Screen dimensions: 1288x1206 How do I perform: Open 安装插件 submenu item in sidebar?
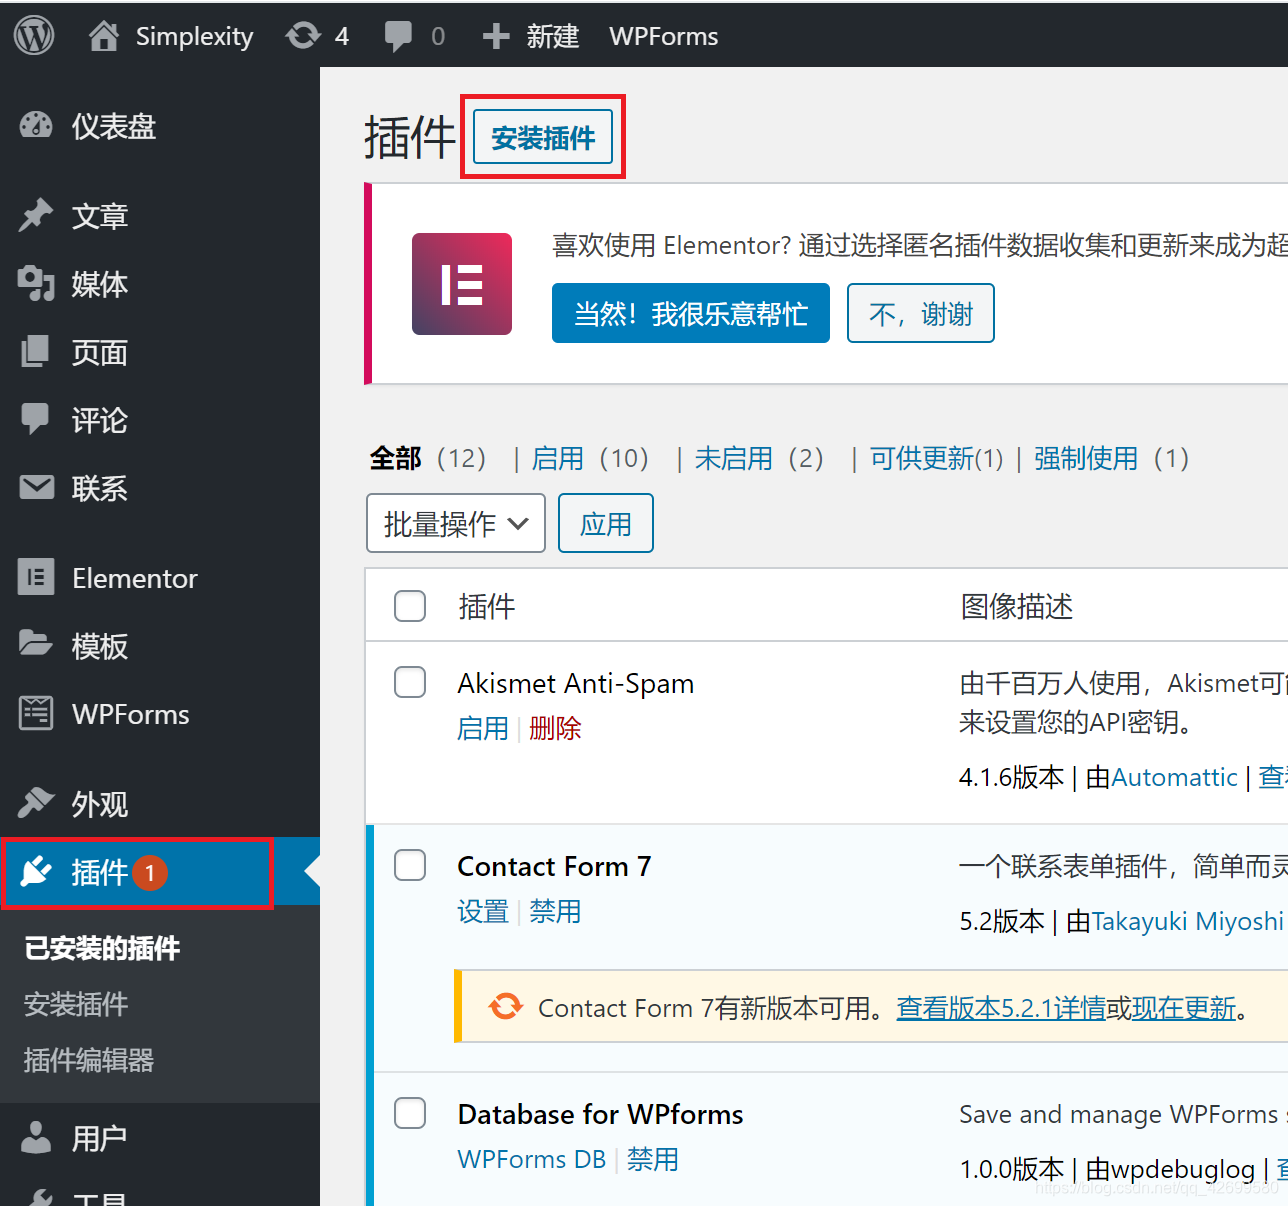(76, 1004)
